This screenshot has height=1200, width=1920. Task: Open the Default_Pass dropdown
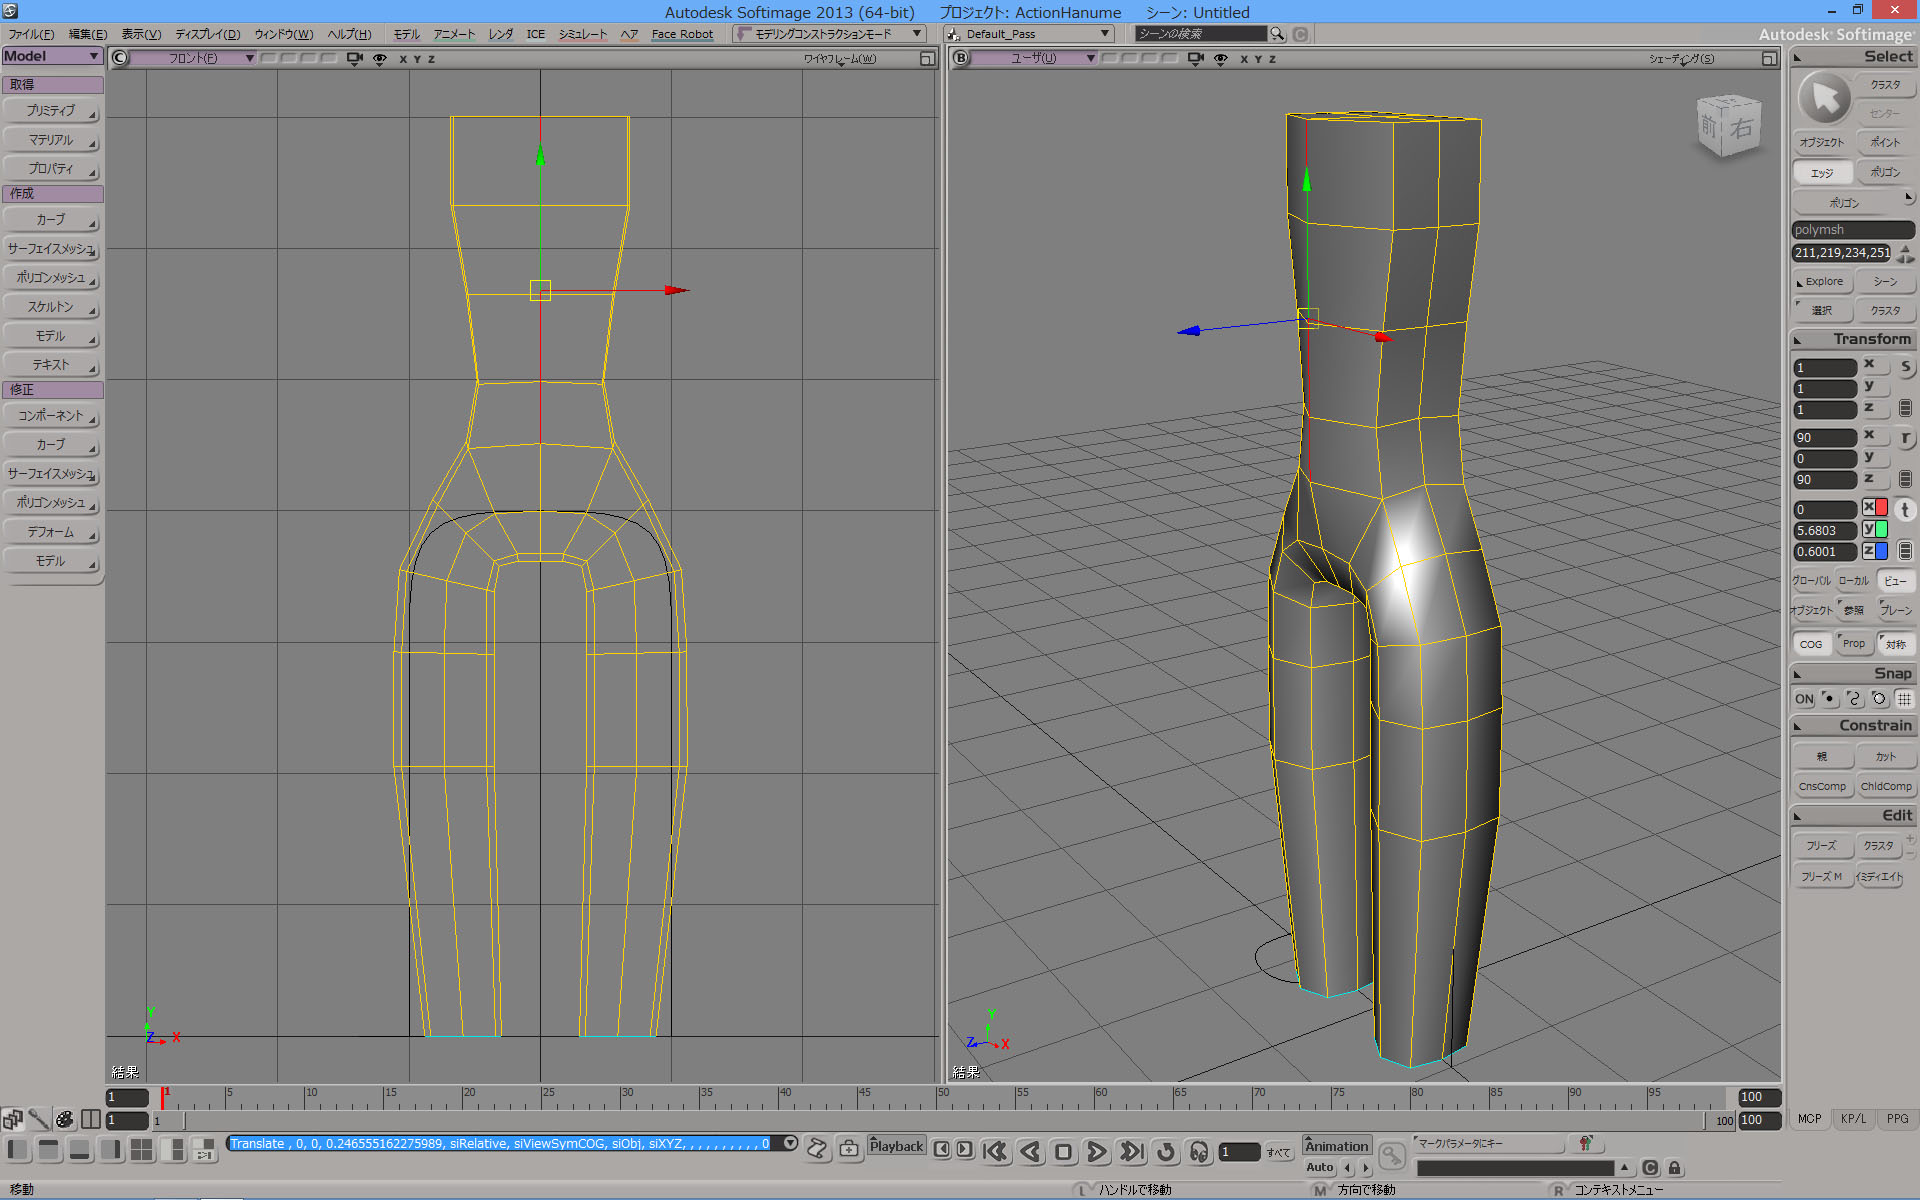pos(1028,33)
